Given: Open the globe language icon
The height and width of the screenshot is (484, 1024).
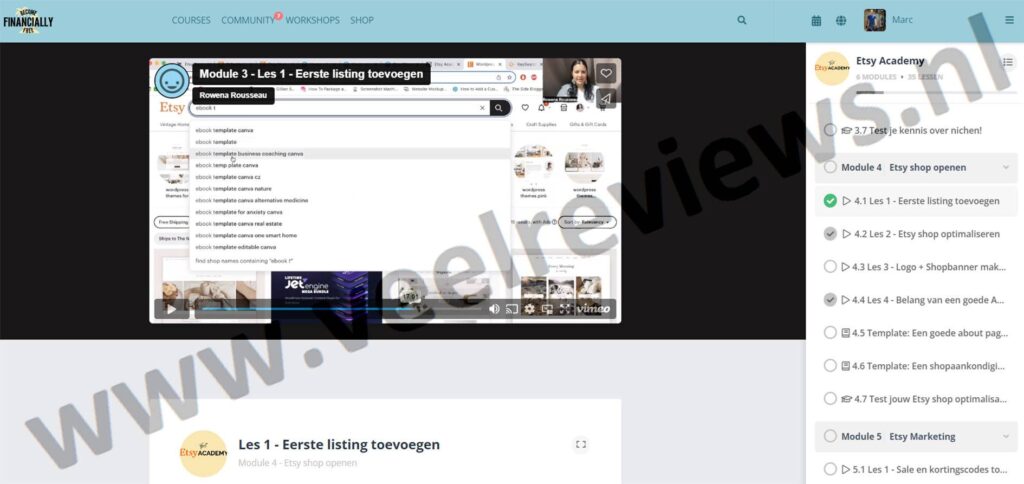Looking at the screenshot, I should coord(841,21).
